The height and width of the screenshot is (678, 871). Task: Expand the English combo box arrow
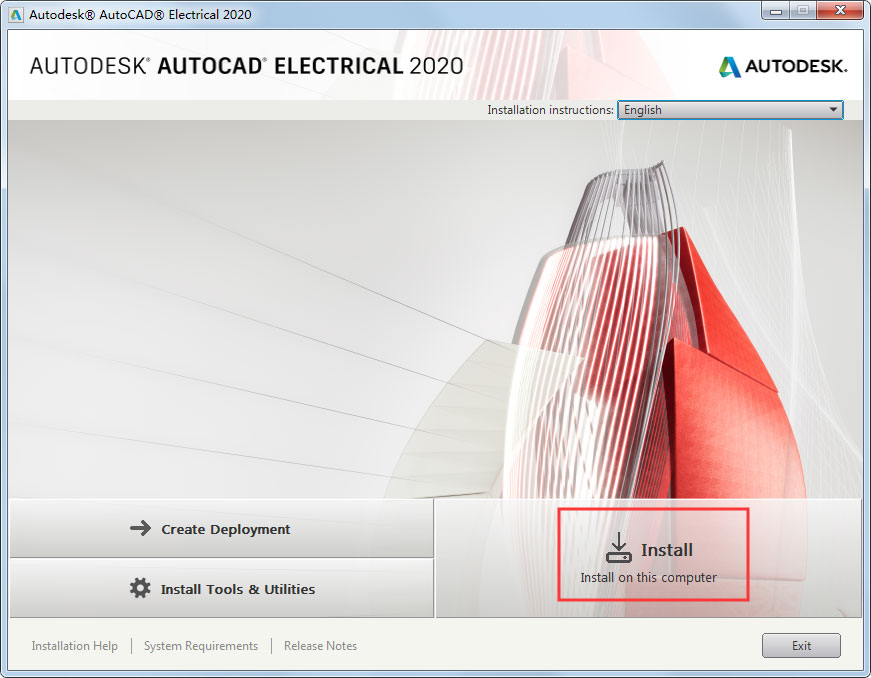point(832,110)
